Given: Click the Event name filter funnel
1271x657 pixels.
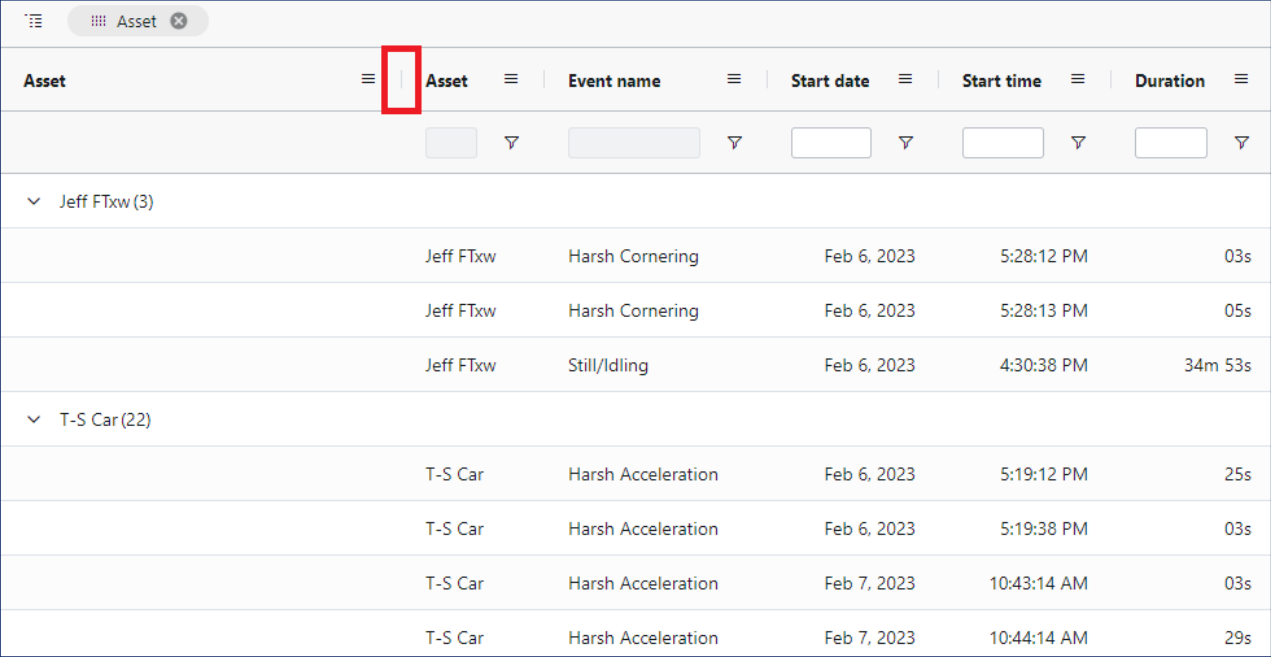Looking at the screenshot, I should click(x=734, y=143).
